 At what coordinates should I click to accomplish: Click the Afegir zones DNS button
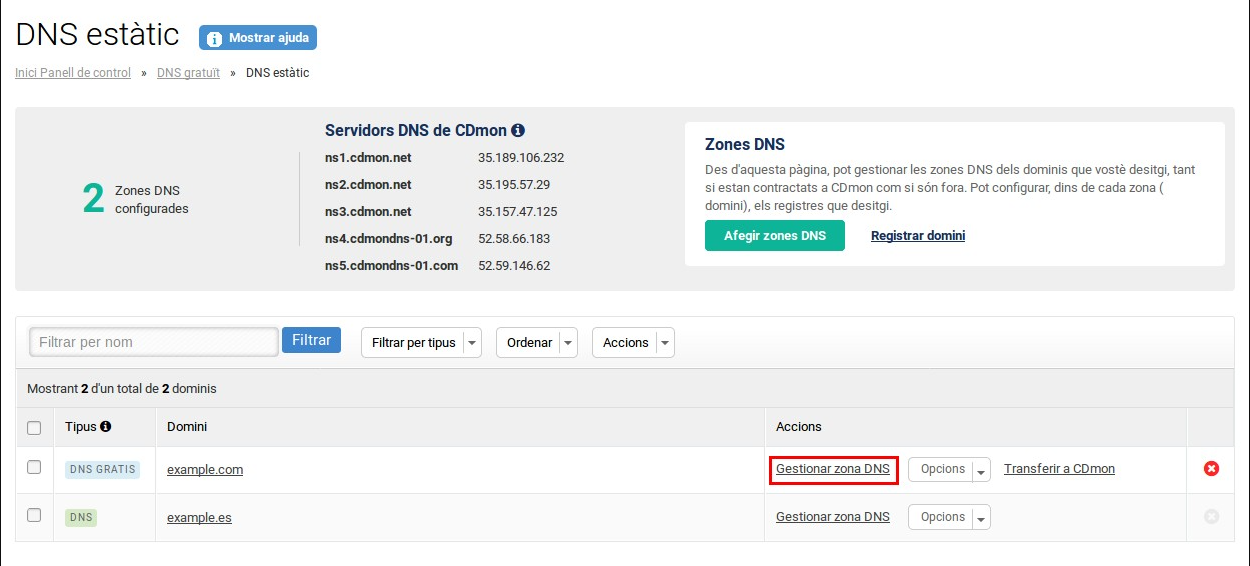point(775,236)
